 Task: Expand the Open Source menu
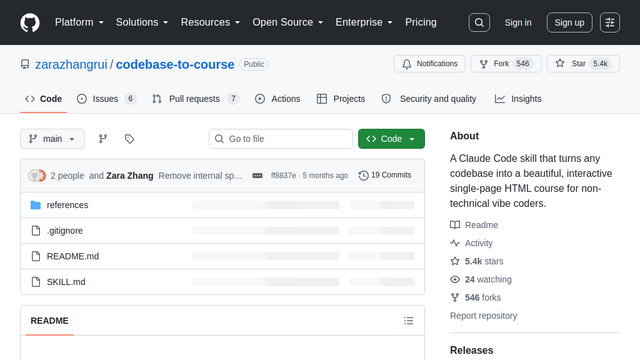click(x=288, y=22)
